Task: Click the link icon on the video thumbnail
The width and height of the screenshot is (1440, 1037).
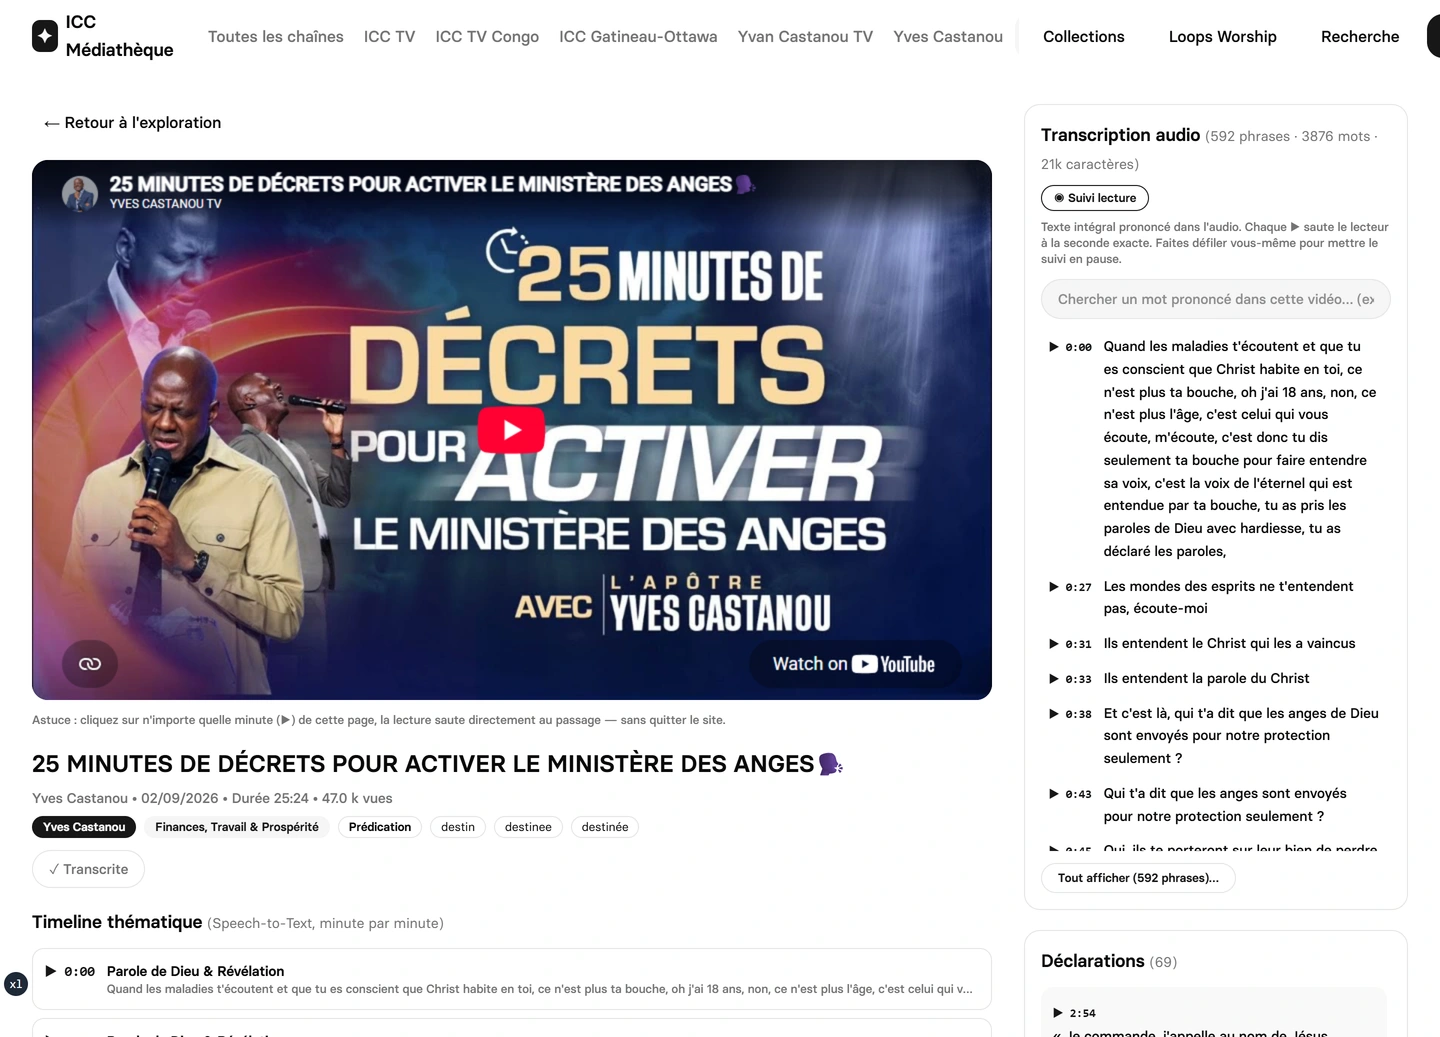Action: click(90, 664)
